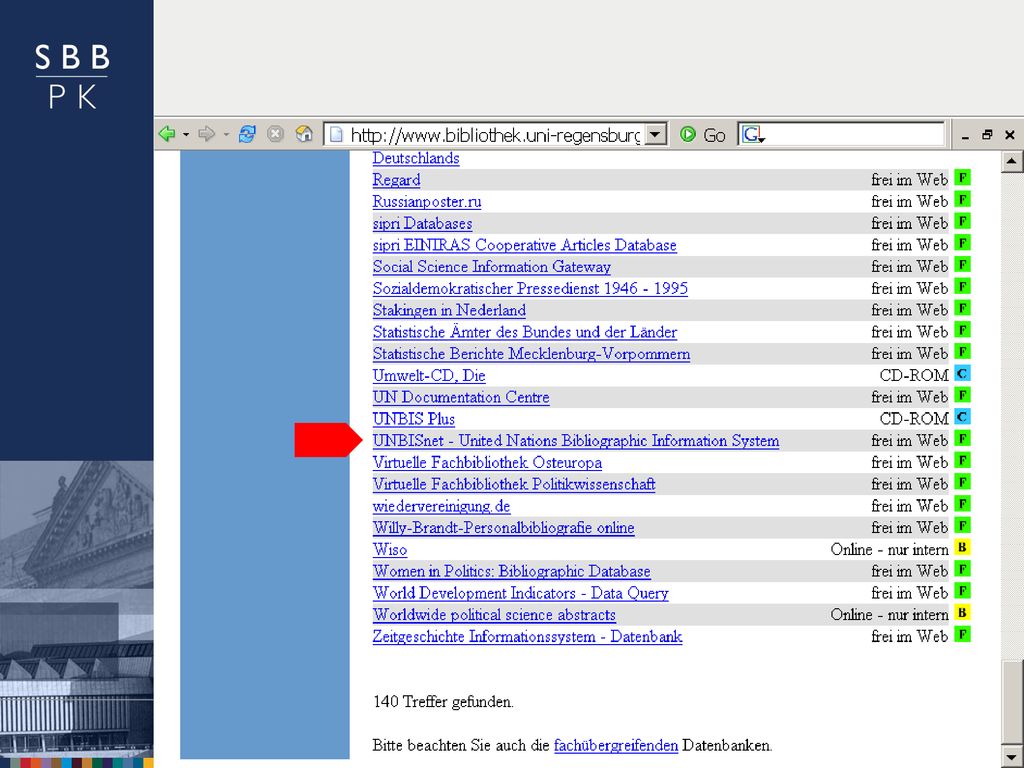Open the UN Documentation Centre link
This screenshot has height=768, width=1024.
pyautogui.click(x=461, y=397)
